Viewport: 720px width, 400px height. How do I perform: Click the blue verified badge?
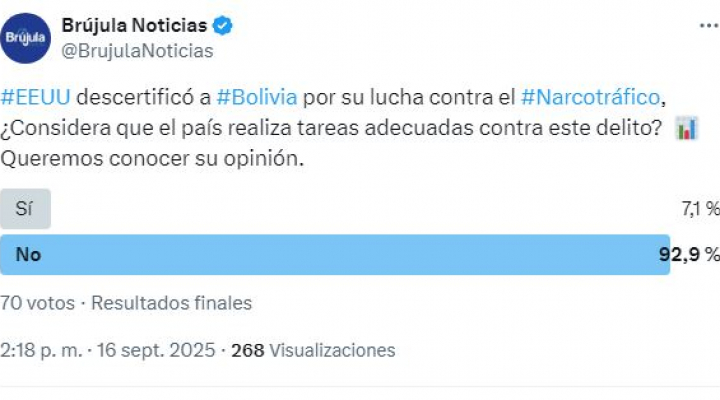222,26
